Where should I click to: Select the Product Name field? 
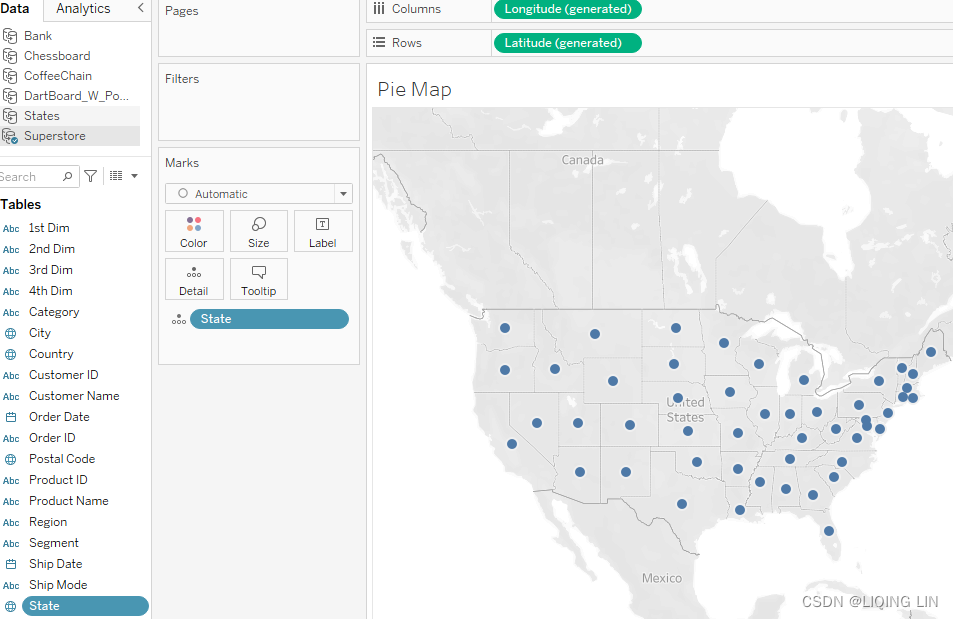coord(69,501)
